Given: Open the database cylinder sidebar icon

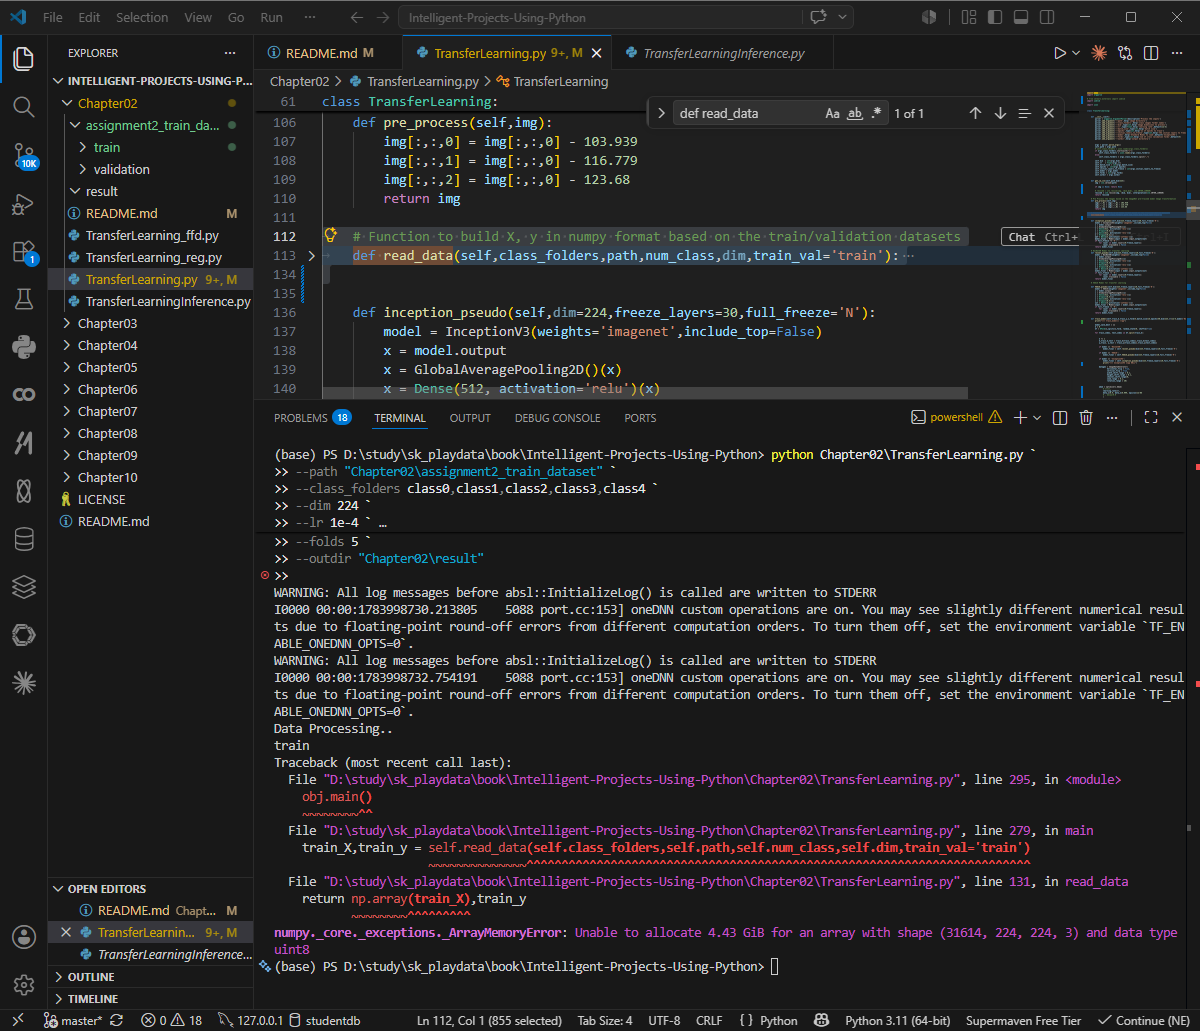Looking at the screenshot, I should (23, 539).
